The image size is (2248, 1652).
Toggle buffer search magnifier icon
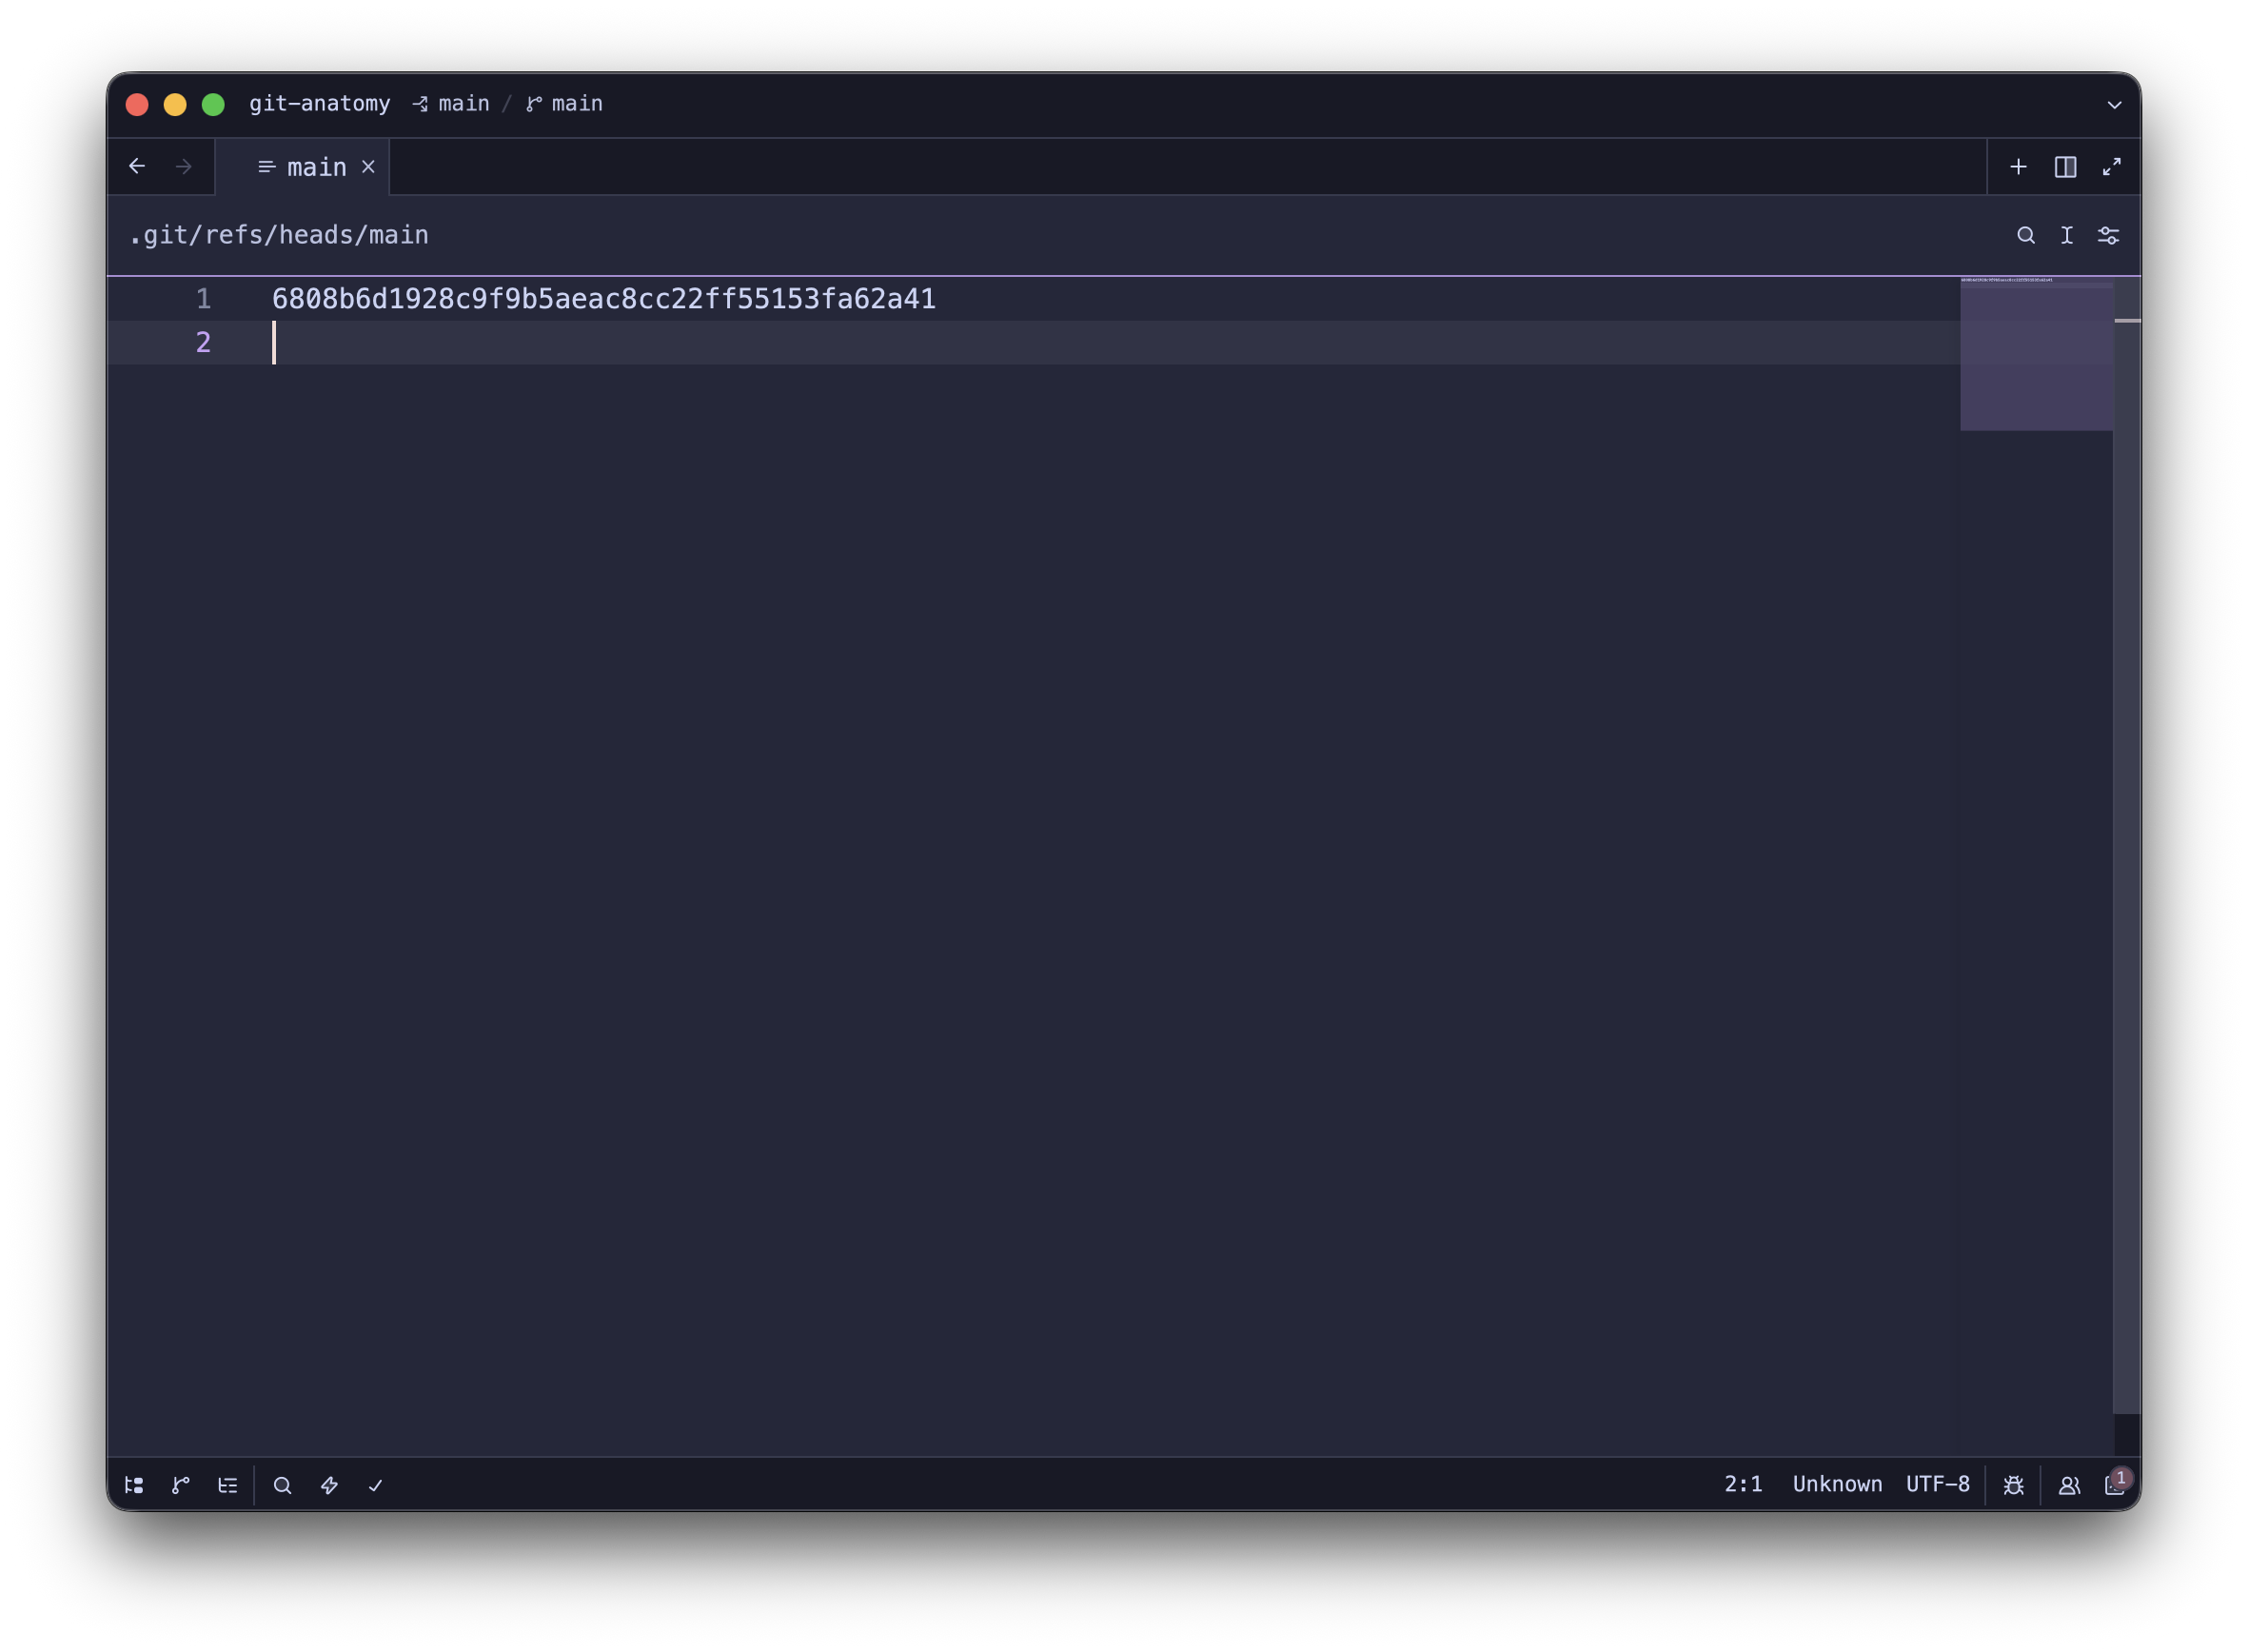coord(2026,235)
